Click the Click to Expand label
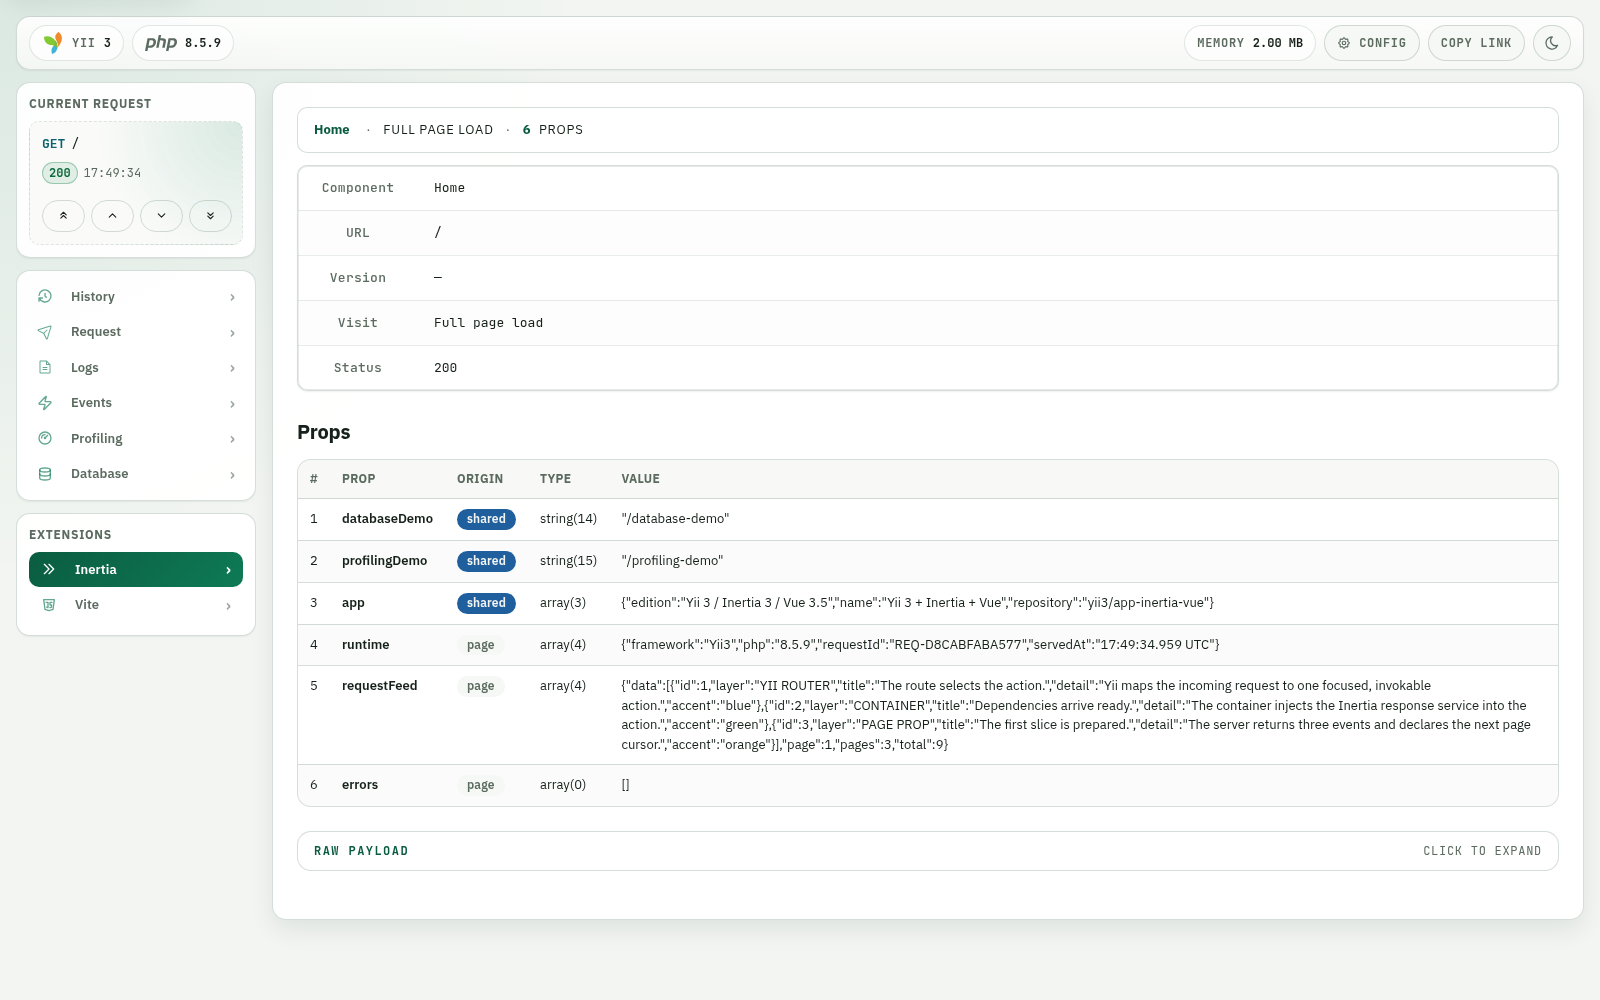Screen dimensions: 1600x1000 1482,851
